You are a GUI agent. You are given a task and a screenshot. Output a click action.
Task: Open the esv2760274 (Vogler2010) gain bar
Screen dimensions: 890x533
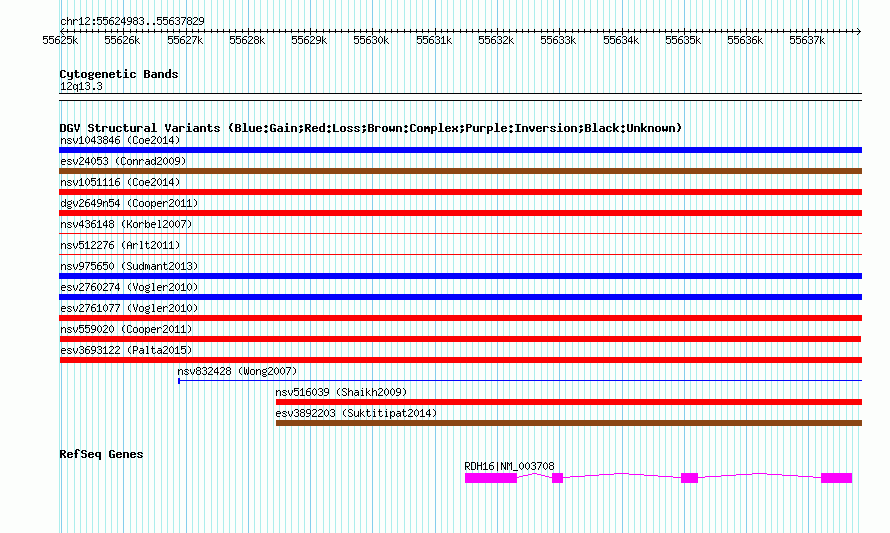(460, 297)
